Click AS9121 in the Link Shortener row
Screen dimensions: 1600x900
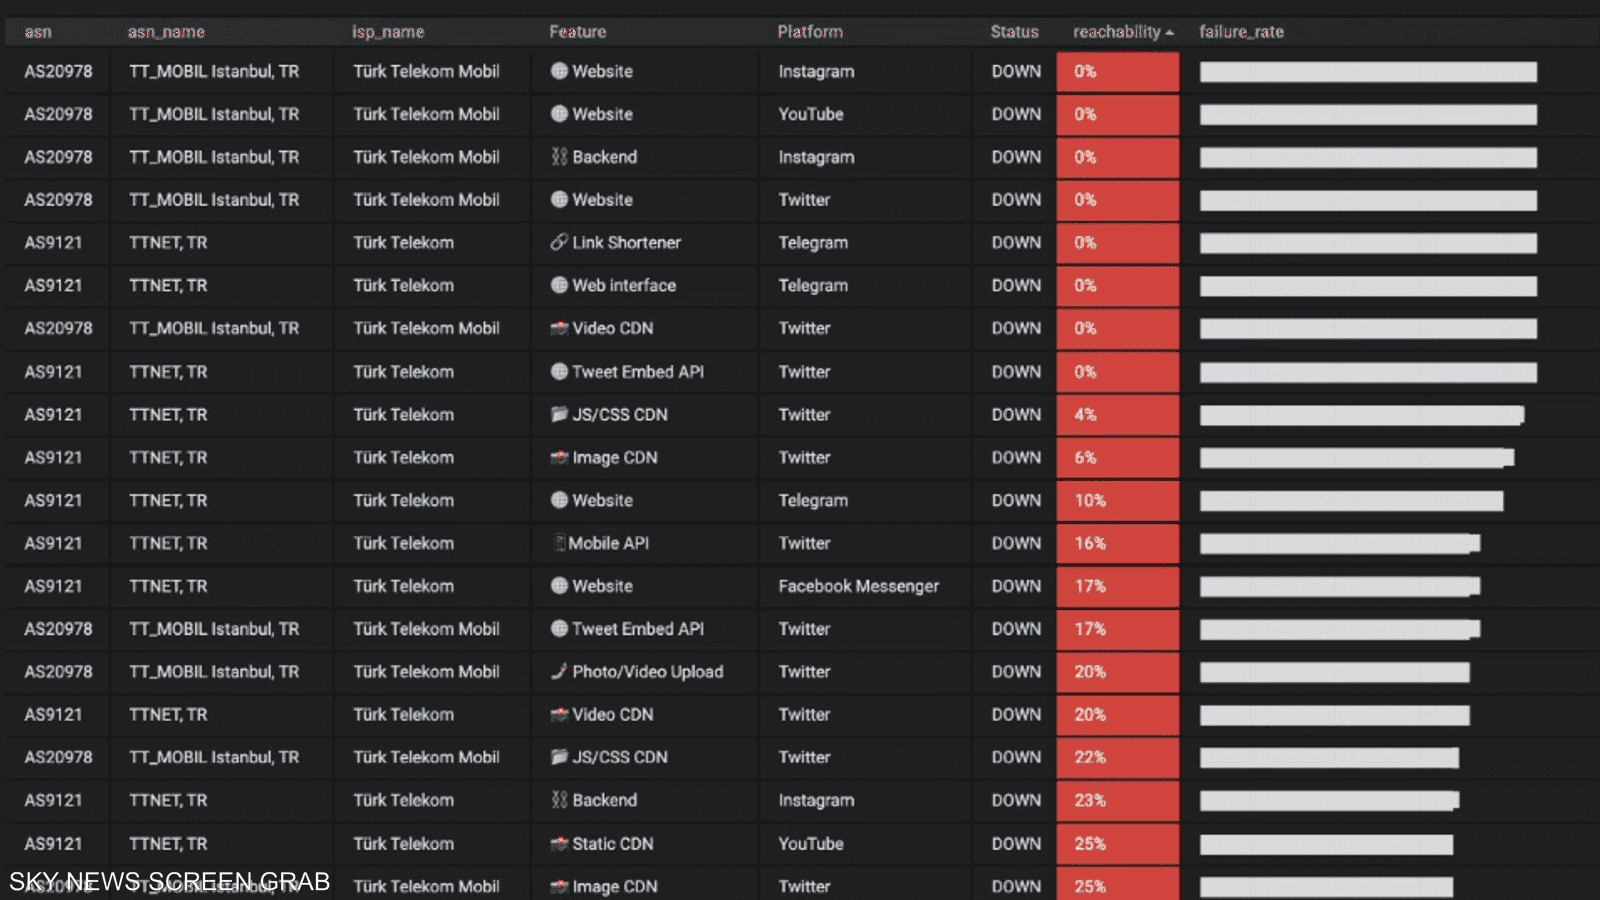pyautogui.click(x=53, y=242)
